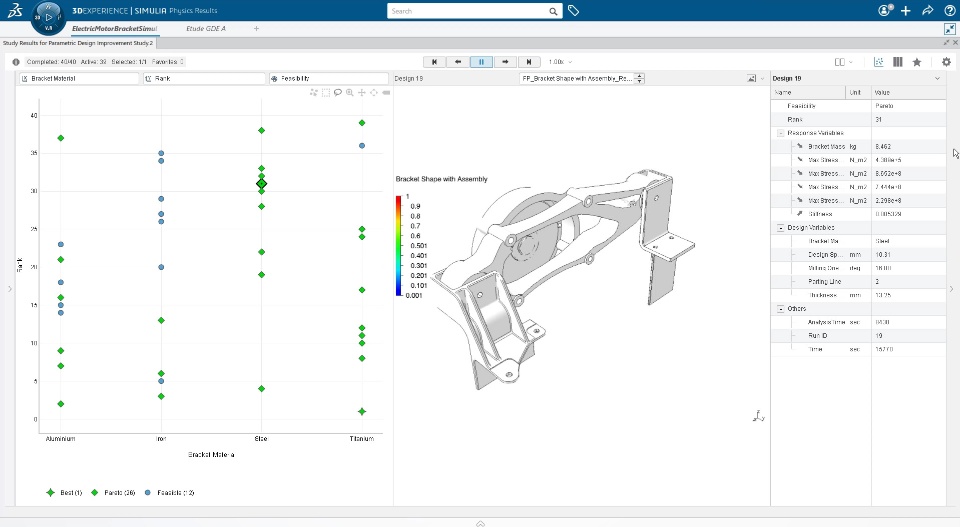Select the Stiffness row
Screen dimensions: 960x527
(x=858, y=214)
